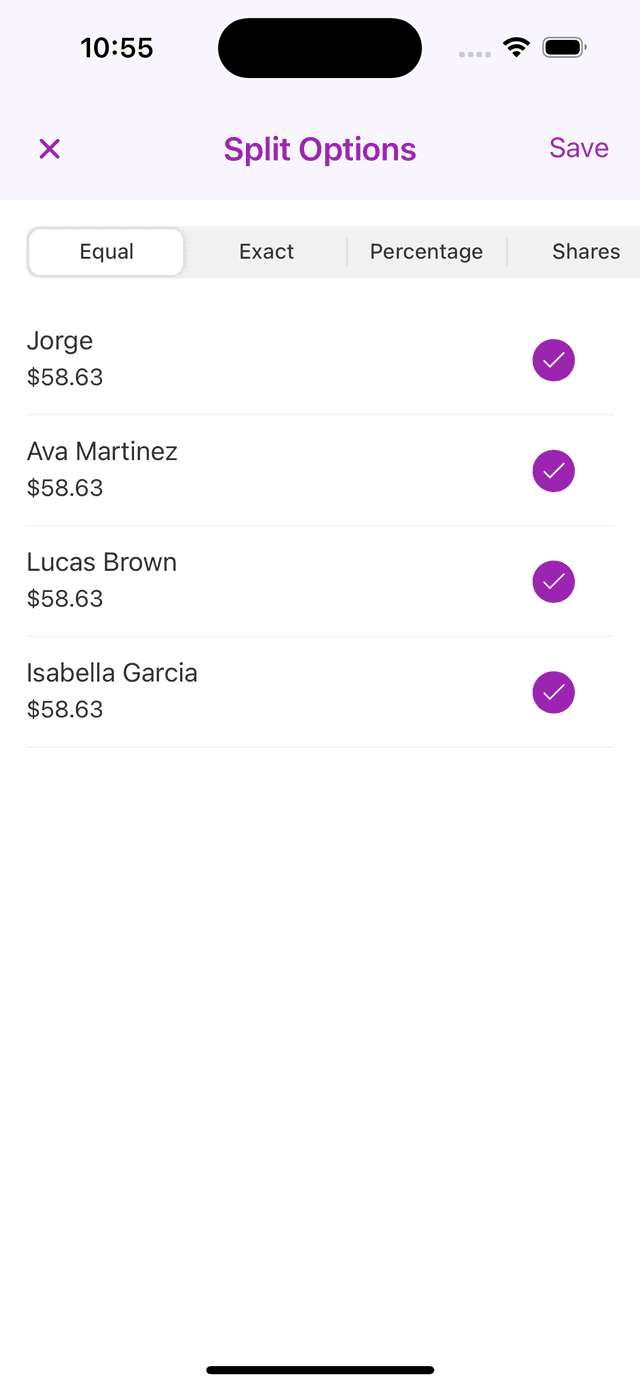
Task: Click the $58.63 amount under Isabella Garcia
Action: pos(65,710)
